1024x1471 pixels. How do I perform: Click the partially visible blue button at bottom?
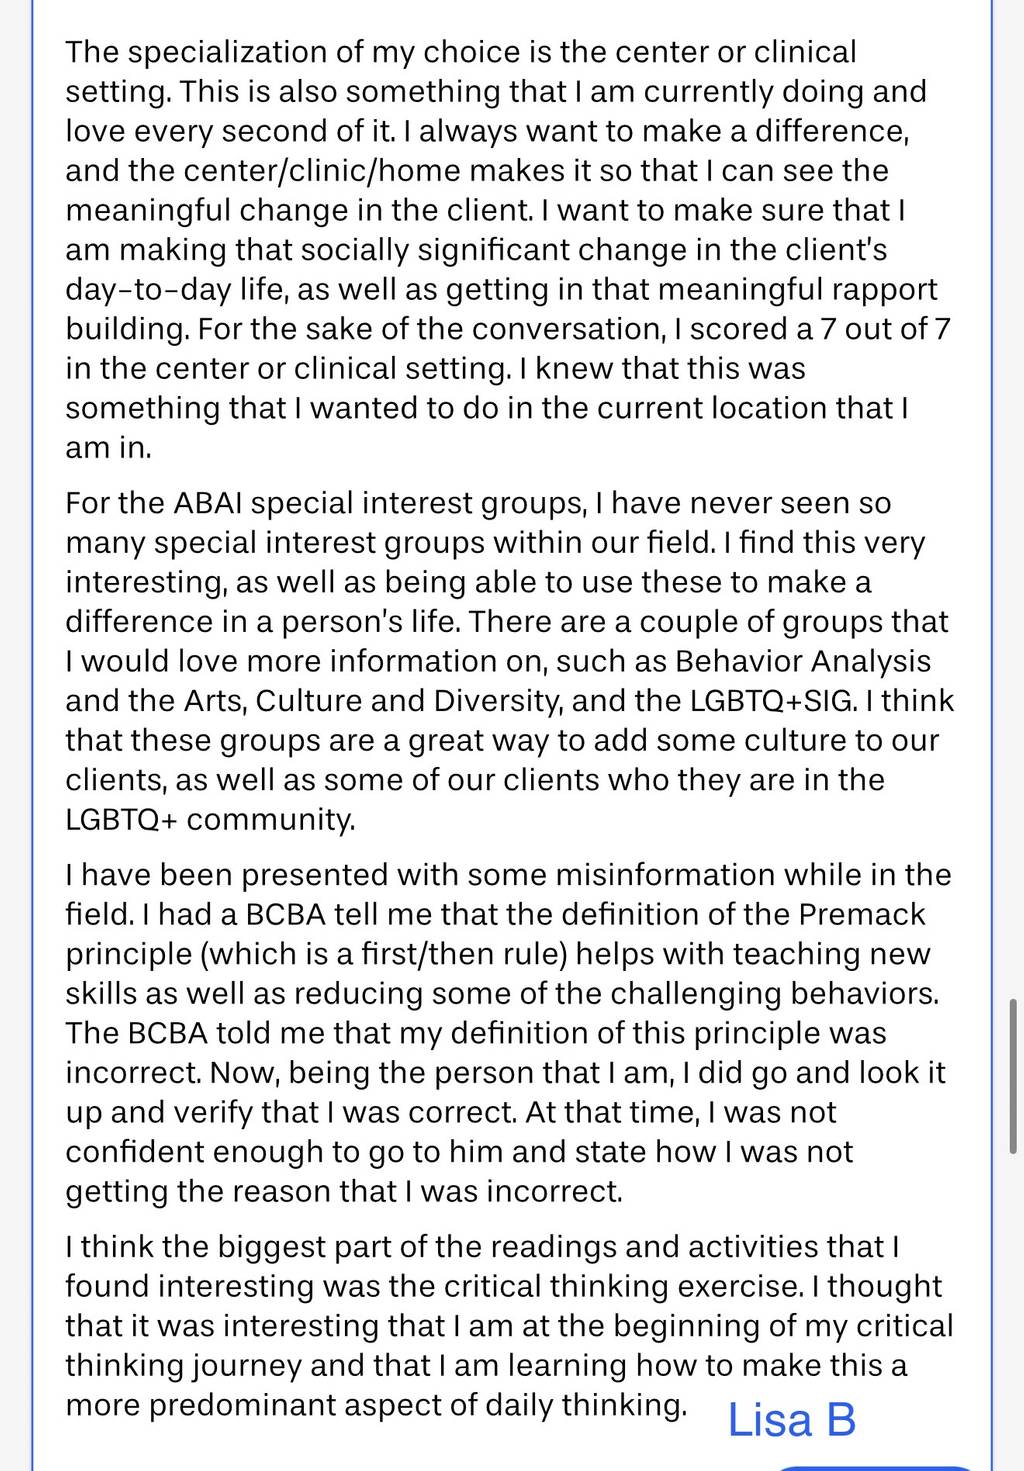(x=875, y=1467)
